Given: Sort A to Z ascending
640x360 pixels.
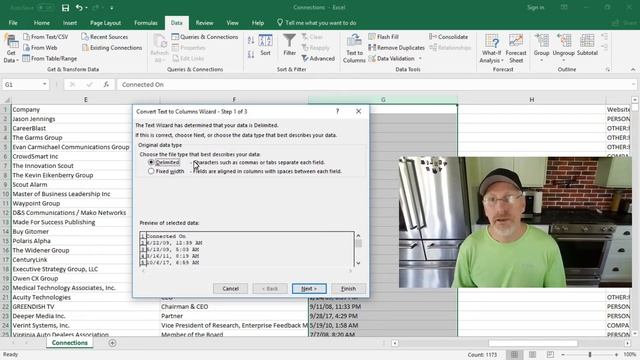Looking at the screenshot, I should pyautogui.click(x=251, y=40).
